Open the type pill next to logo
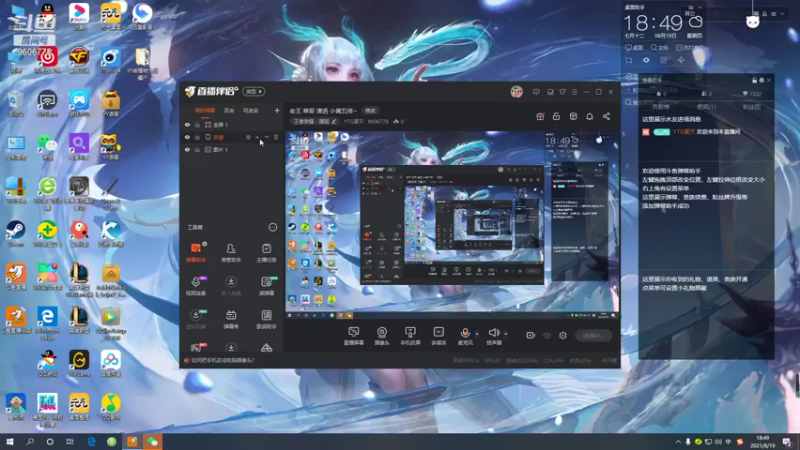The width and height of the screenshot is (800, 450). [254, 91]
